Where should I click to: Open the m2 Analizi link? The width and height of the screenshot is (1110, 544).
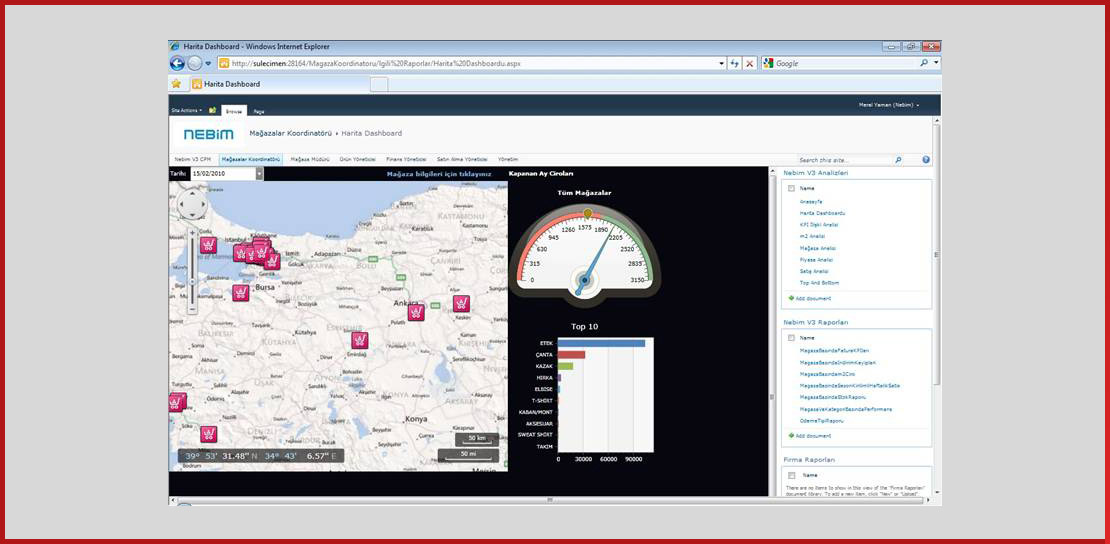[813, 236]
